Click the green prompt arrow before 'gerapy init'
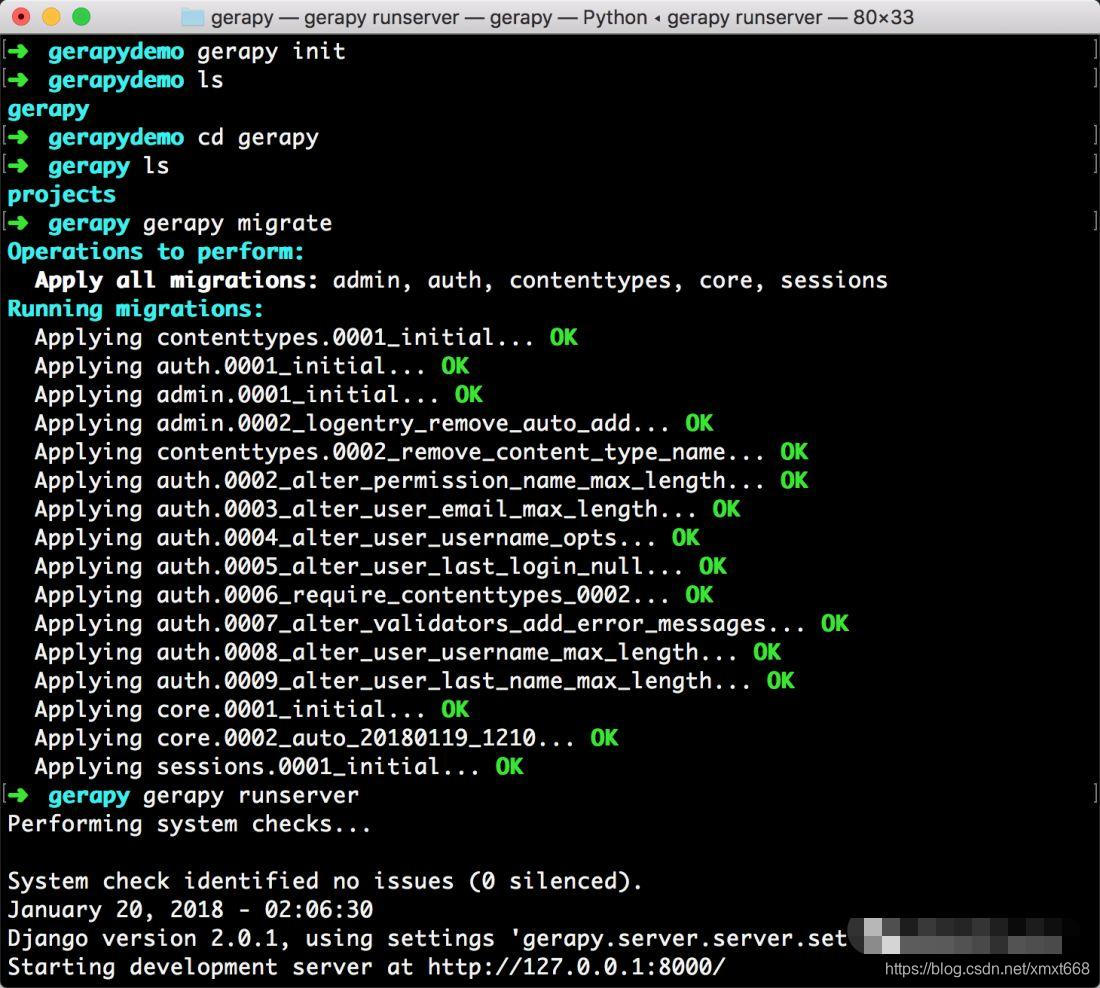The width and height of the screenshot is (1100, 988). point(18,51)
